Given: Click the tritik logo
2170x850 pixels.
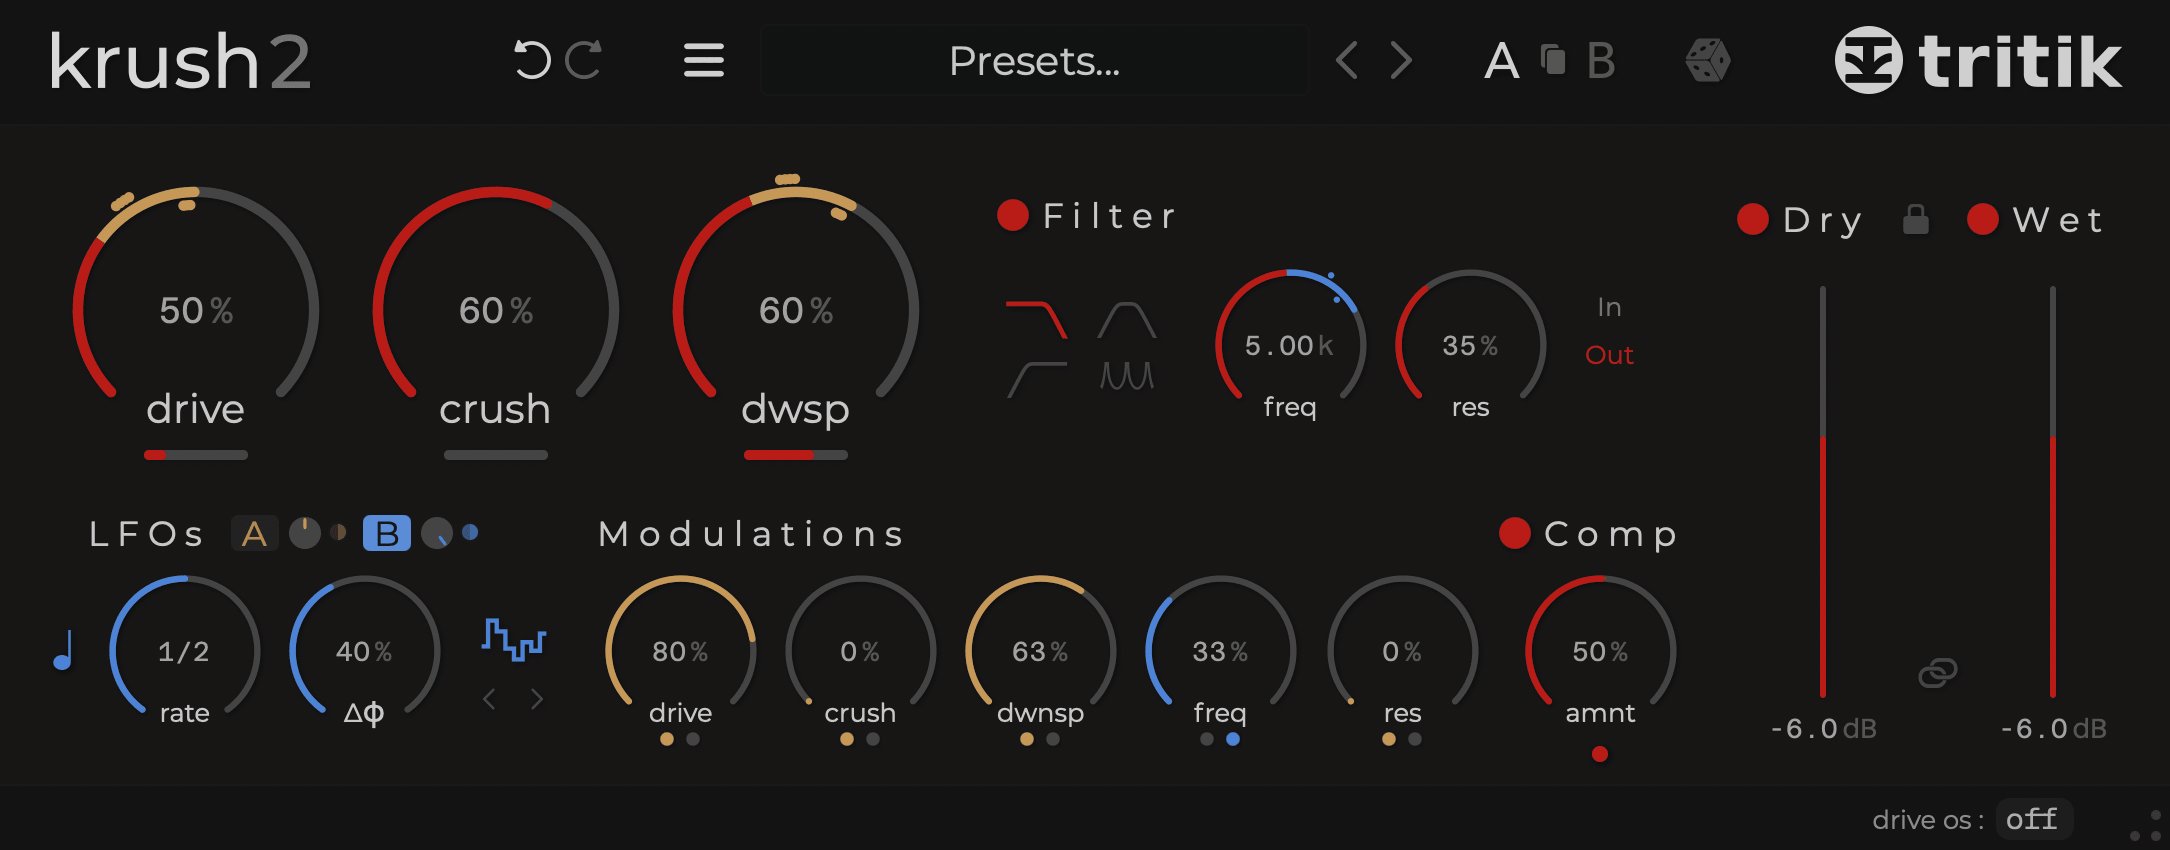Looking at the screenshot, I should [1977, 61].
